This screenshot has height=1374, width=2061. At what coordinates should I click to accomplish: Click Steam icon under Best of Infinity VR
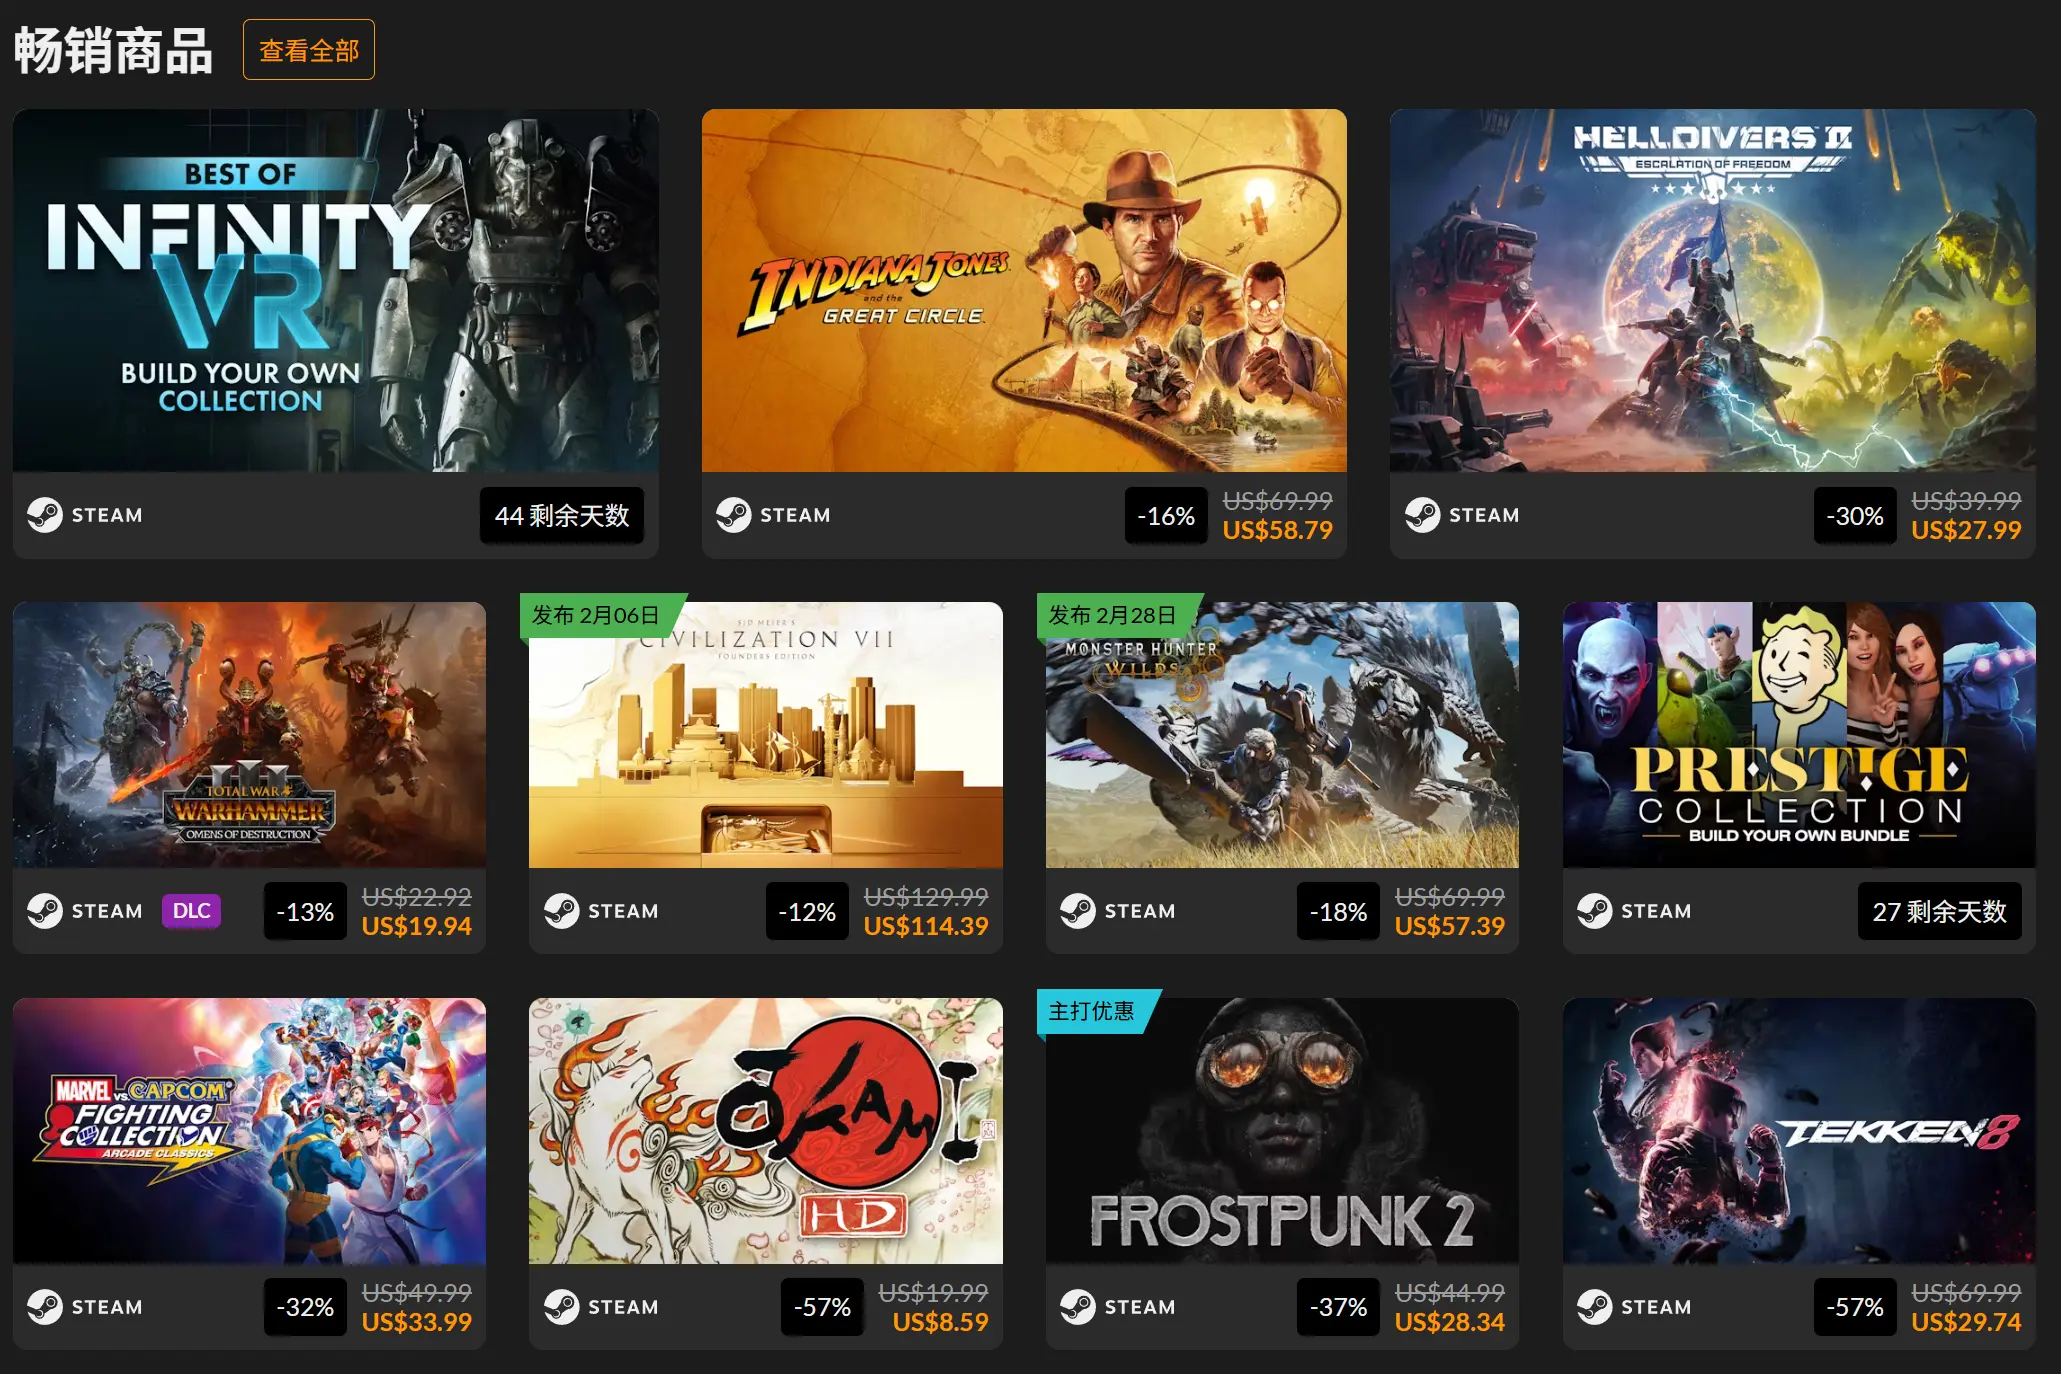(44, 515)
